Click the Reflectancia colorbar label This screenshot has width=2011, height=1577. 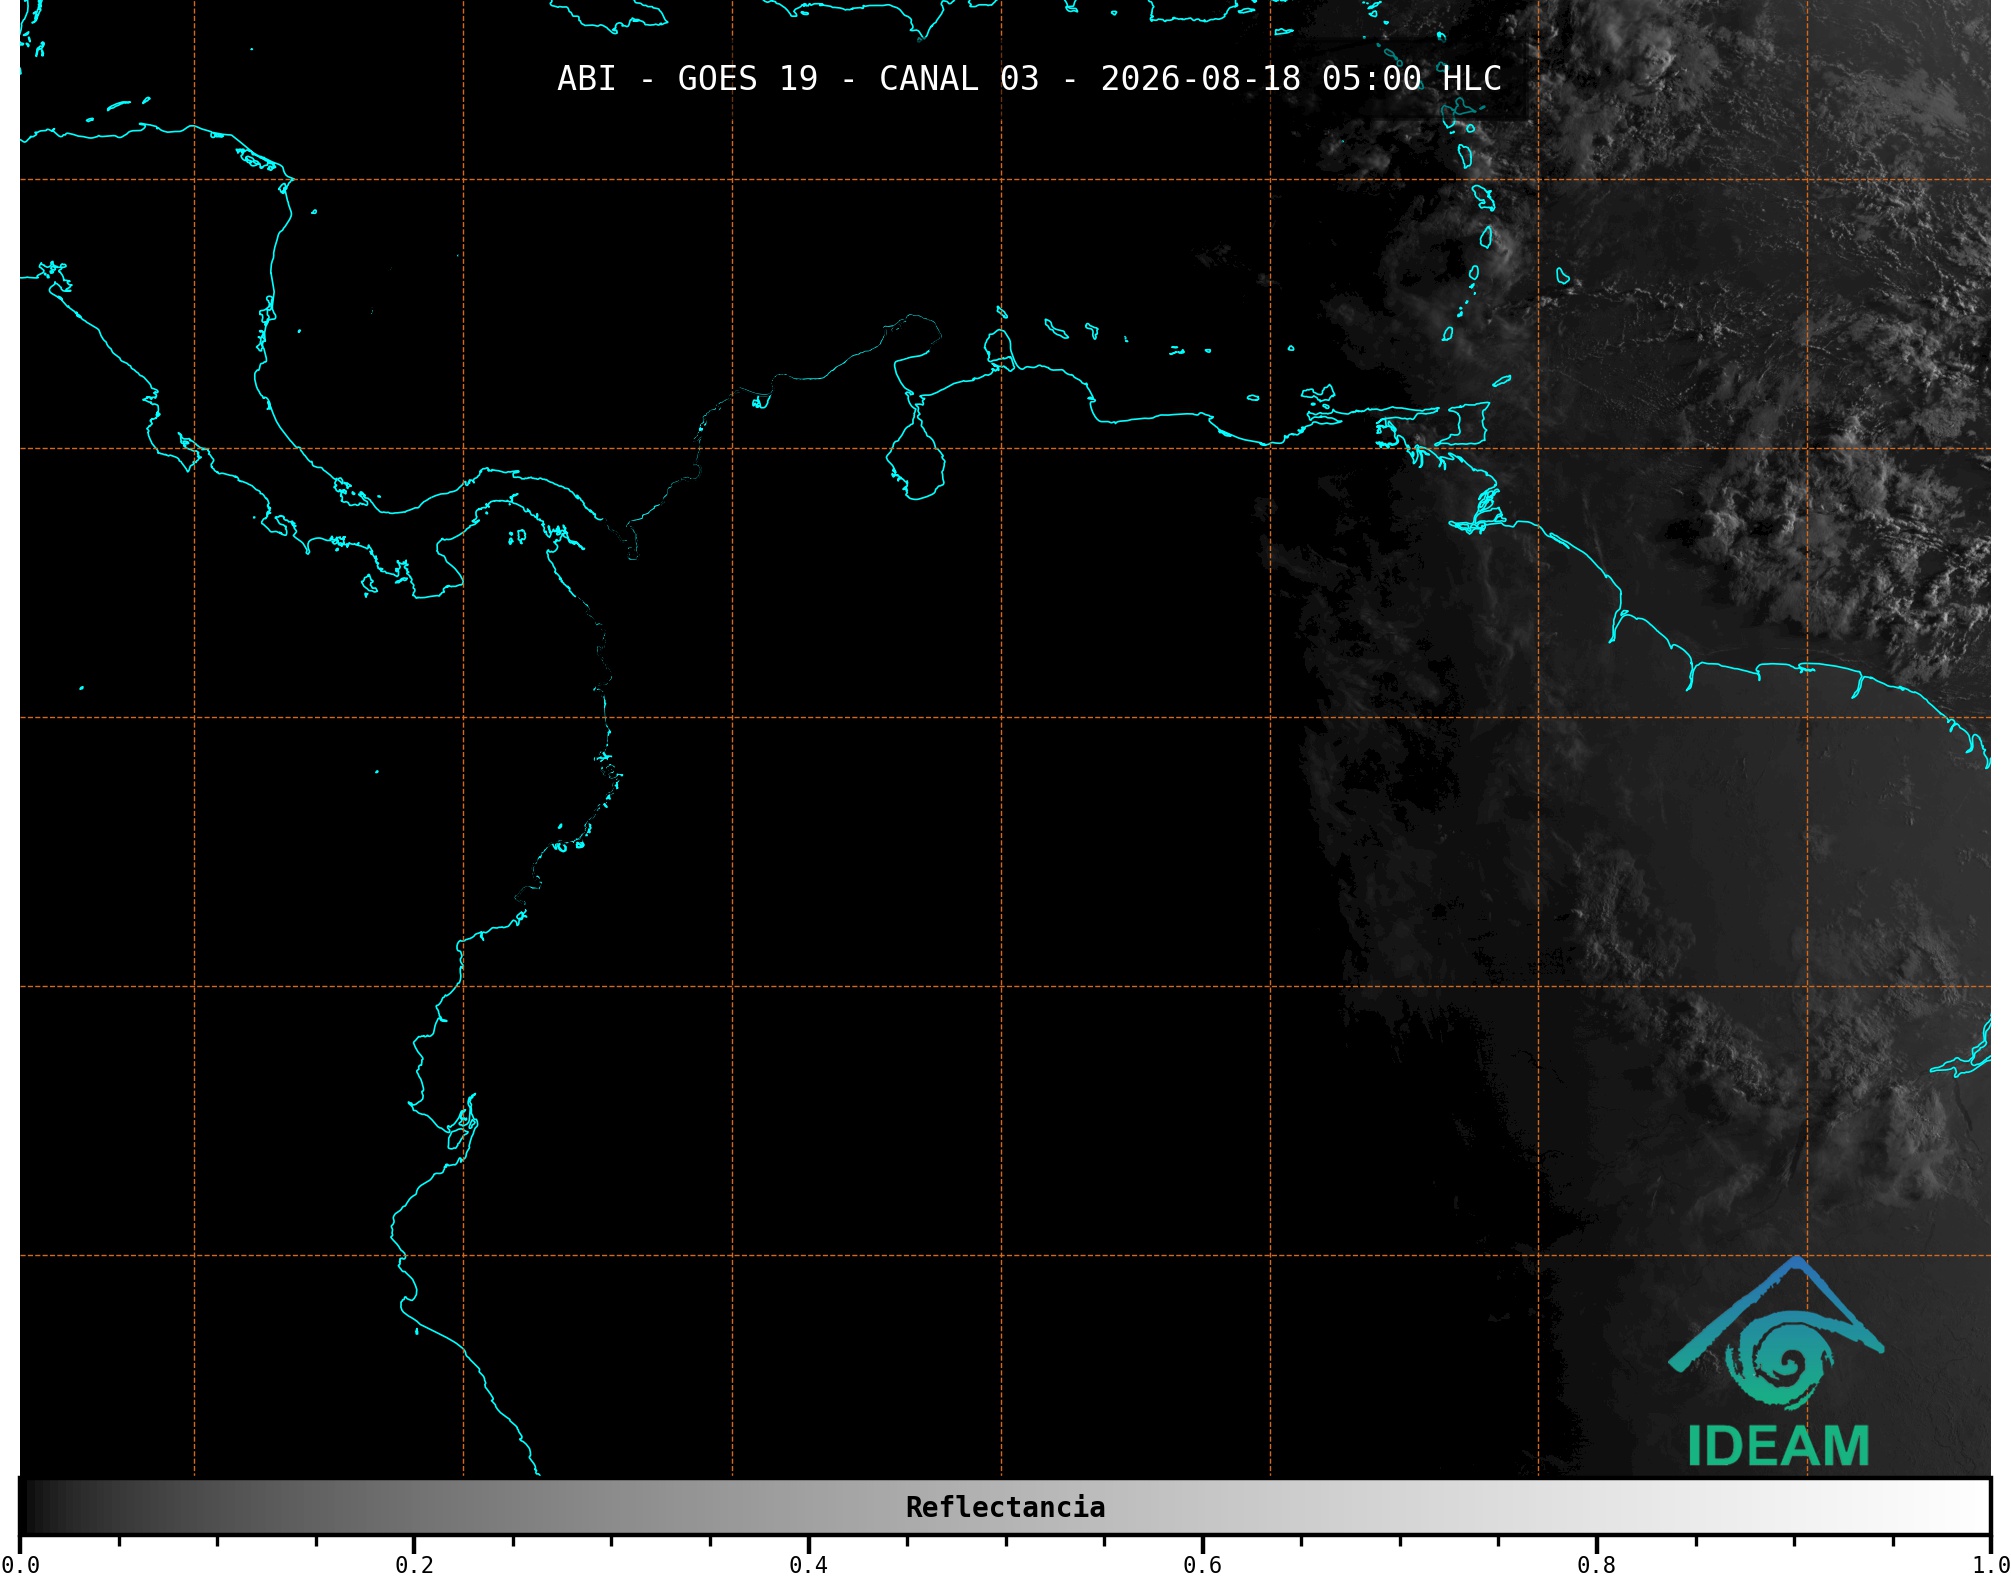(x=1005, y=1507)
